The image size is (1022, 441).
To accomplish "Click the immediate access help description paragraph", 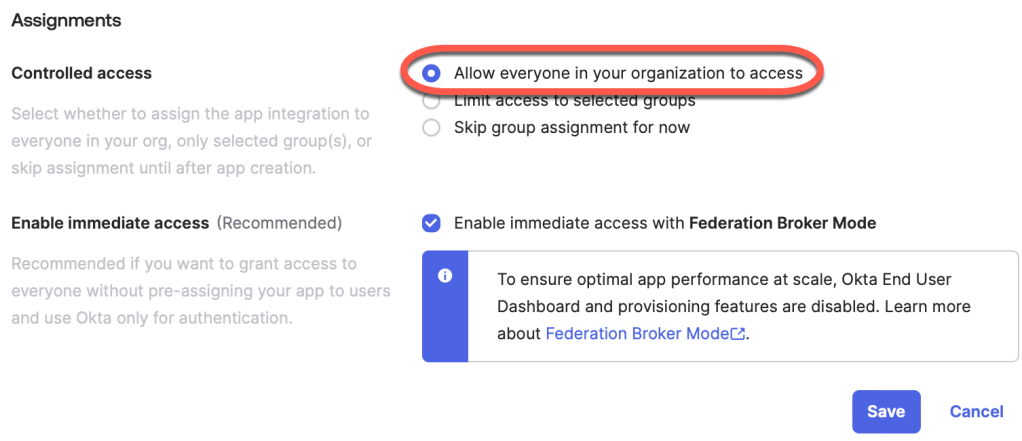I will point(200,291).
